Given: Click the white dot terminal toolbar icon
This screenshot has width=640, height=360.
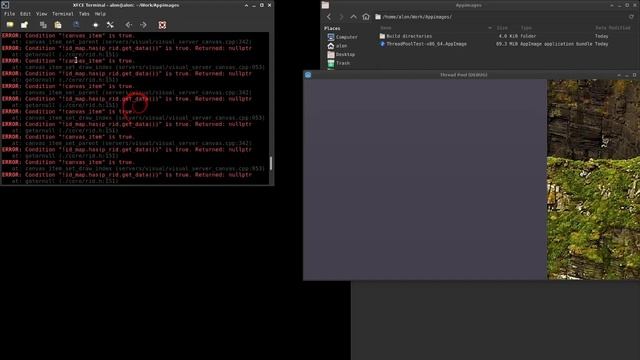Looking at the screenshot, I should click(96, 25).
